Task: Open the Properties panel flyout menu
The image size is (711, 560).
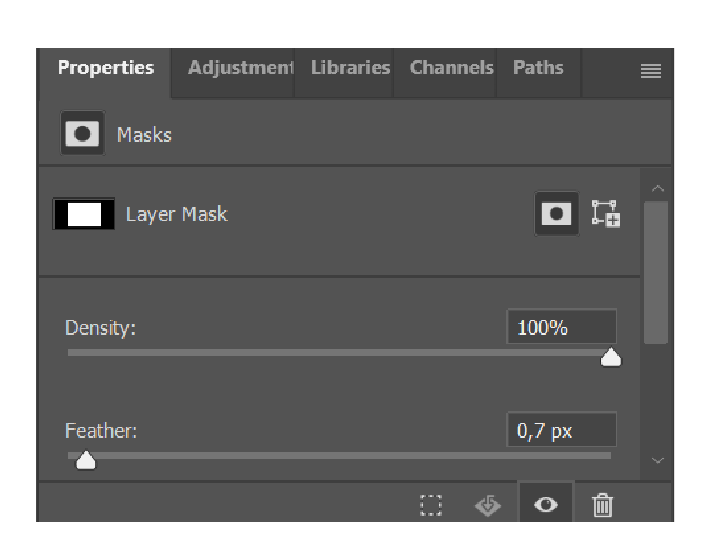Action: coord(651,71)
